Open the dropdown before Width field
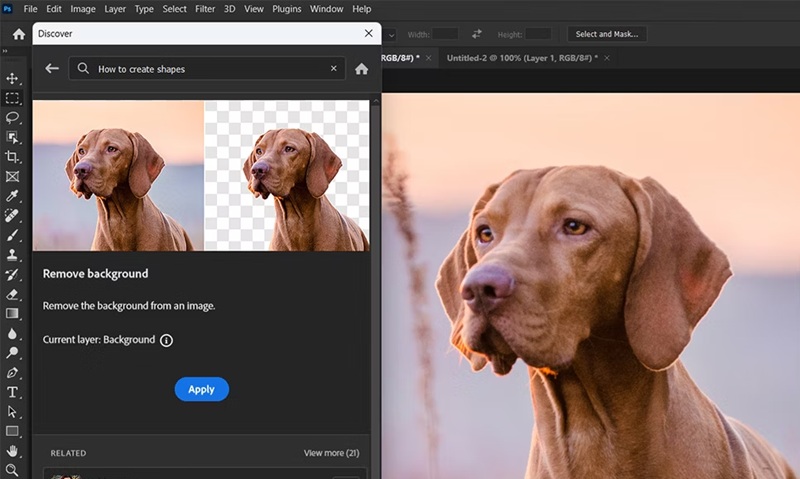 click(x=391, y=35)
